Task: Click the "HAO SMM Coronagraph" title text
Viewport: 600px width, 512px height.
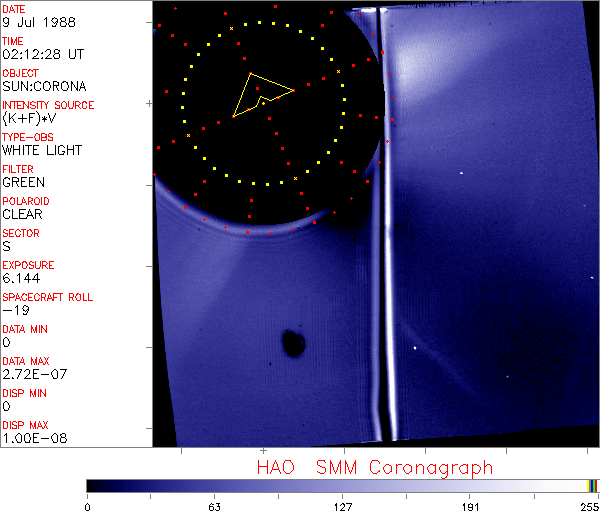Action: 374,467
